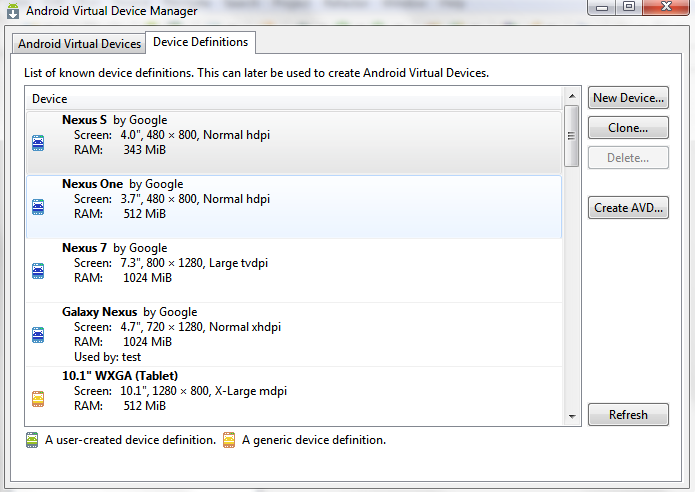Select 10.1" WXGA (Tablet) entry
Image resolution: width=695 pixels, height=492 pixels.
294,395
